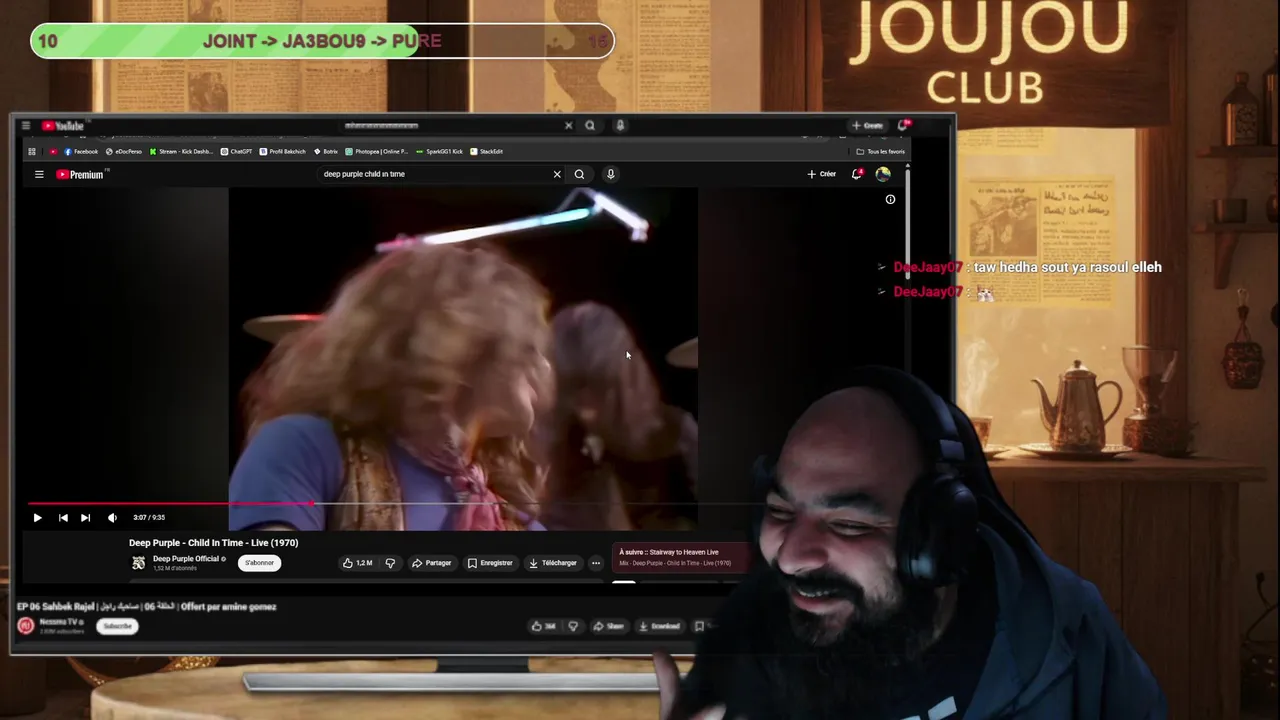Open YouTube notifications bell
Viewport: 1280px width, 720px height.
tap(857, 174)
